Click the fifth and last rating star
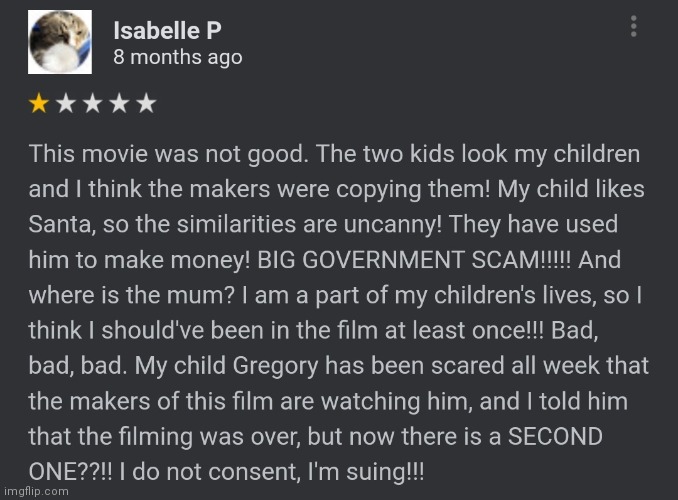Image resolution: width=678 pixels, height=500 pixels. coord(146,103)
